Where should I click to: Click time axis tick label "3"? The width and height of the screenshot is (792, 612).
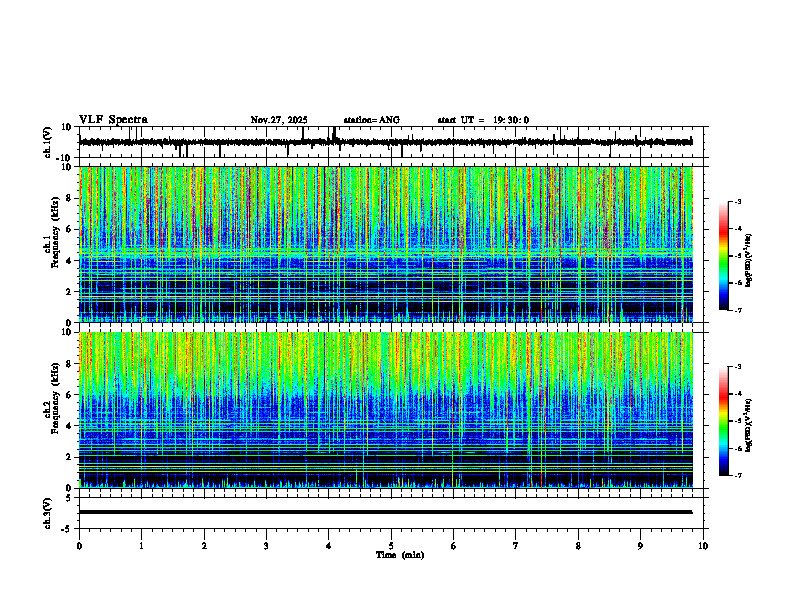pos(266,546)
